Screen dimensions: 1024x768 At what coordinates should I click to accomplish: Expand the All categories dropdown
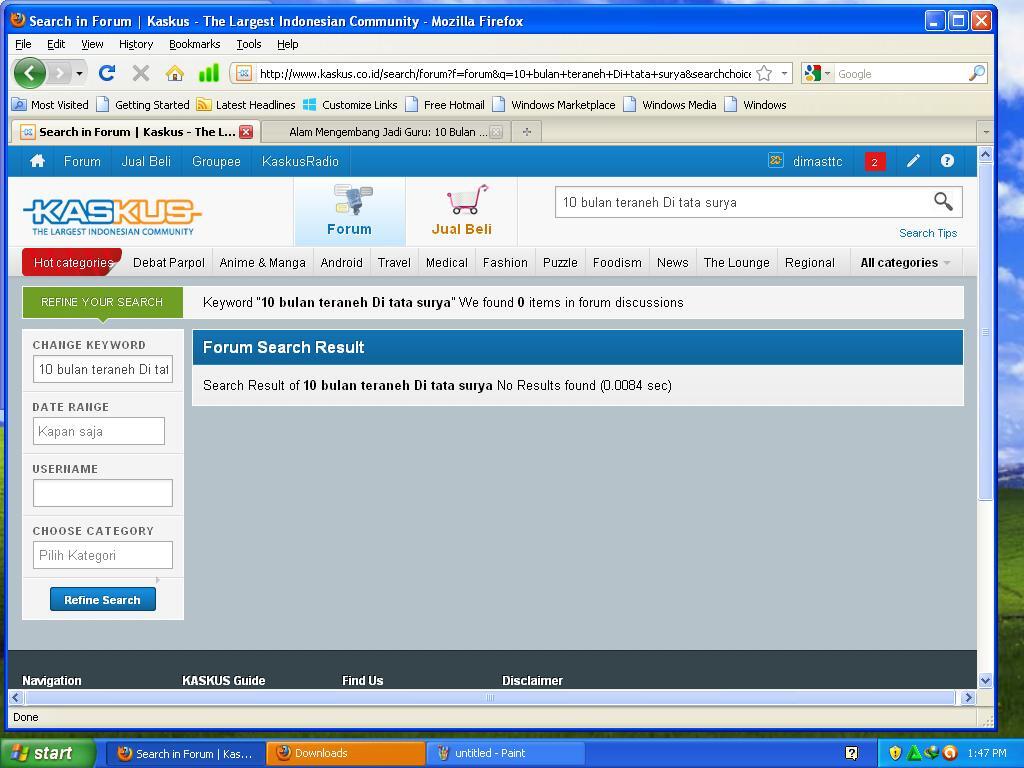(904, 263)
